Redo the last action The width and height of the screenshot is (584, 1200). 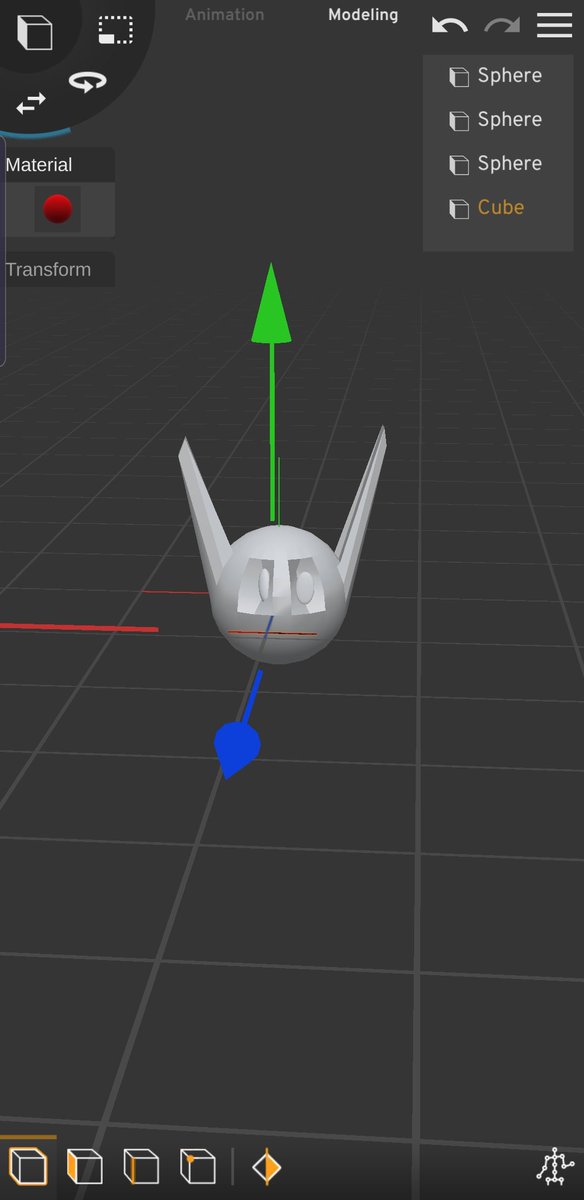[x=502, y=25]
